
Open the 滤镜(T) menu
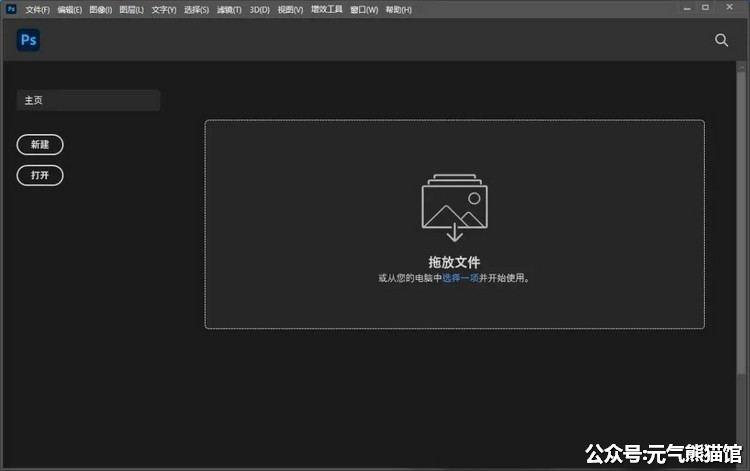[229, 9]
